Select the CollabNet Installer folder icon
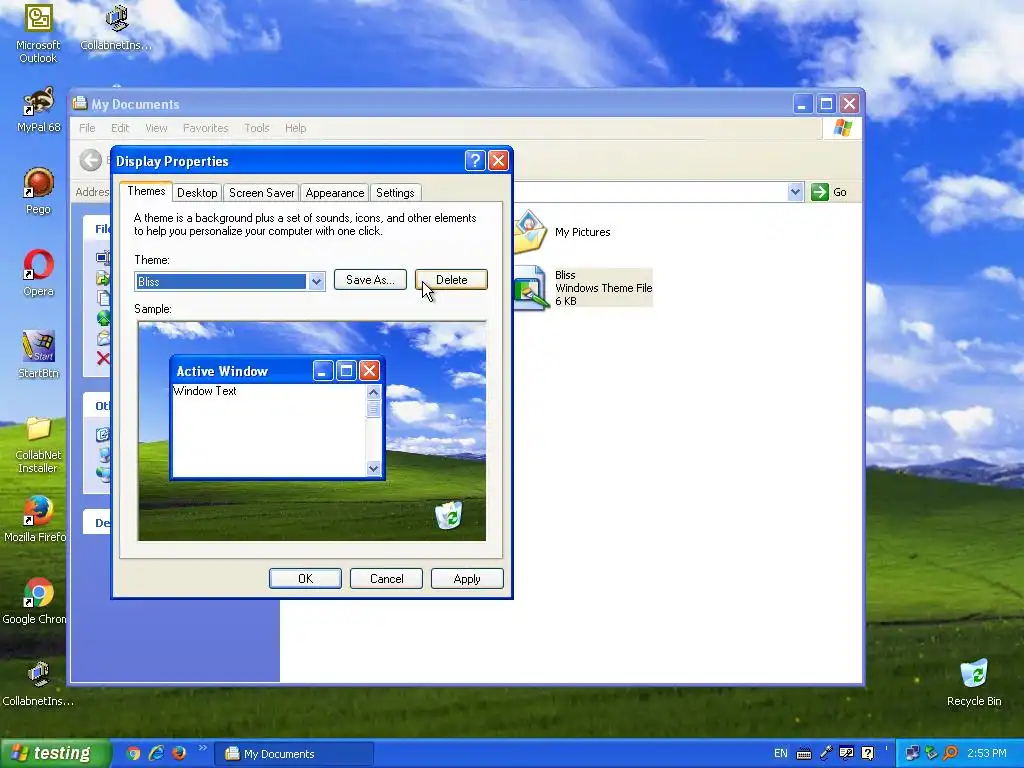Image resolution: width=1024 pixels, height=768 pixels. [38, 444]
